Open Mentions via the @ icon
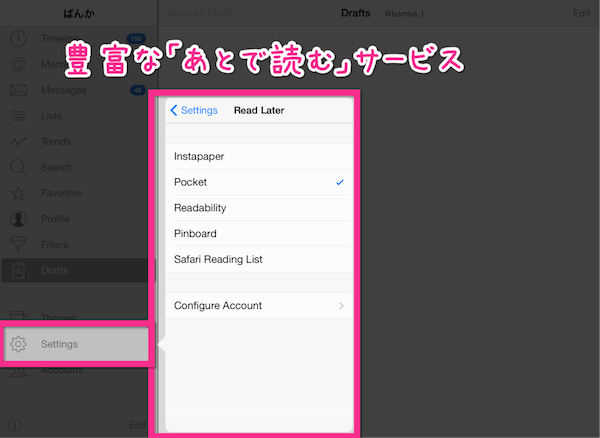 tap(18, 64)
